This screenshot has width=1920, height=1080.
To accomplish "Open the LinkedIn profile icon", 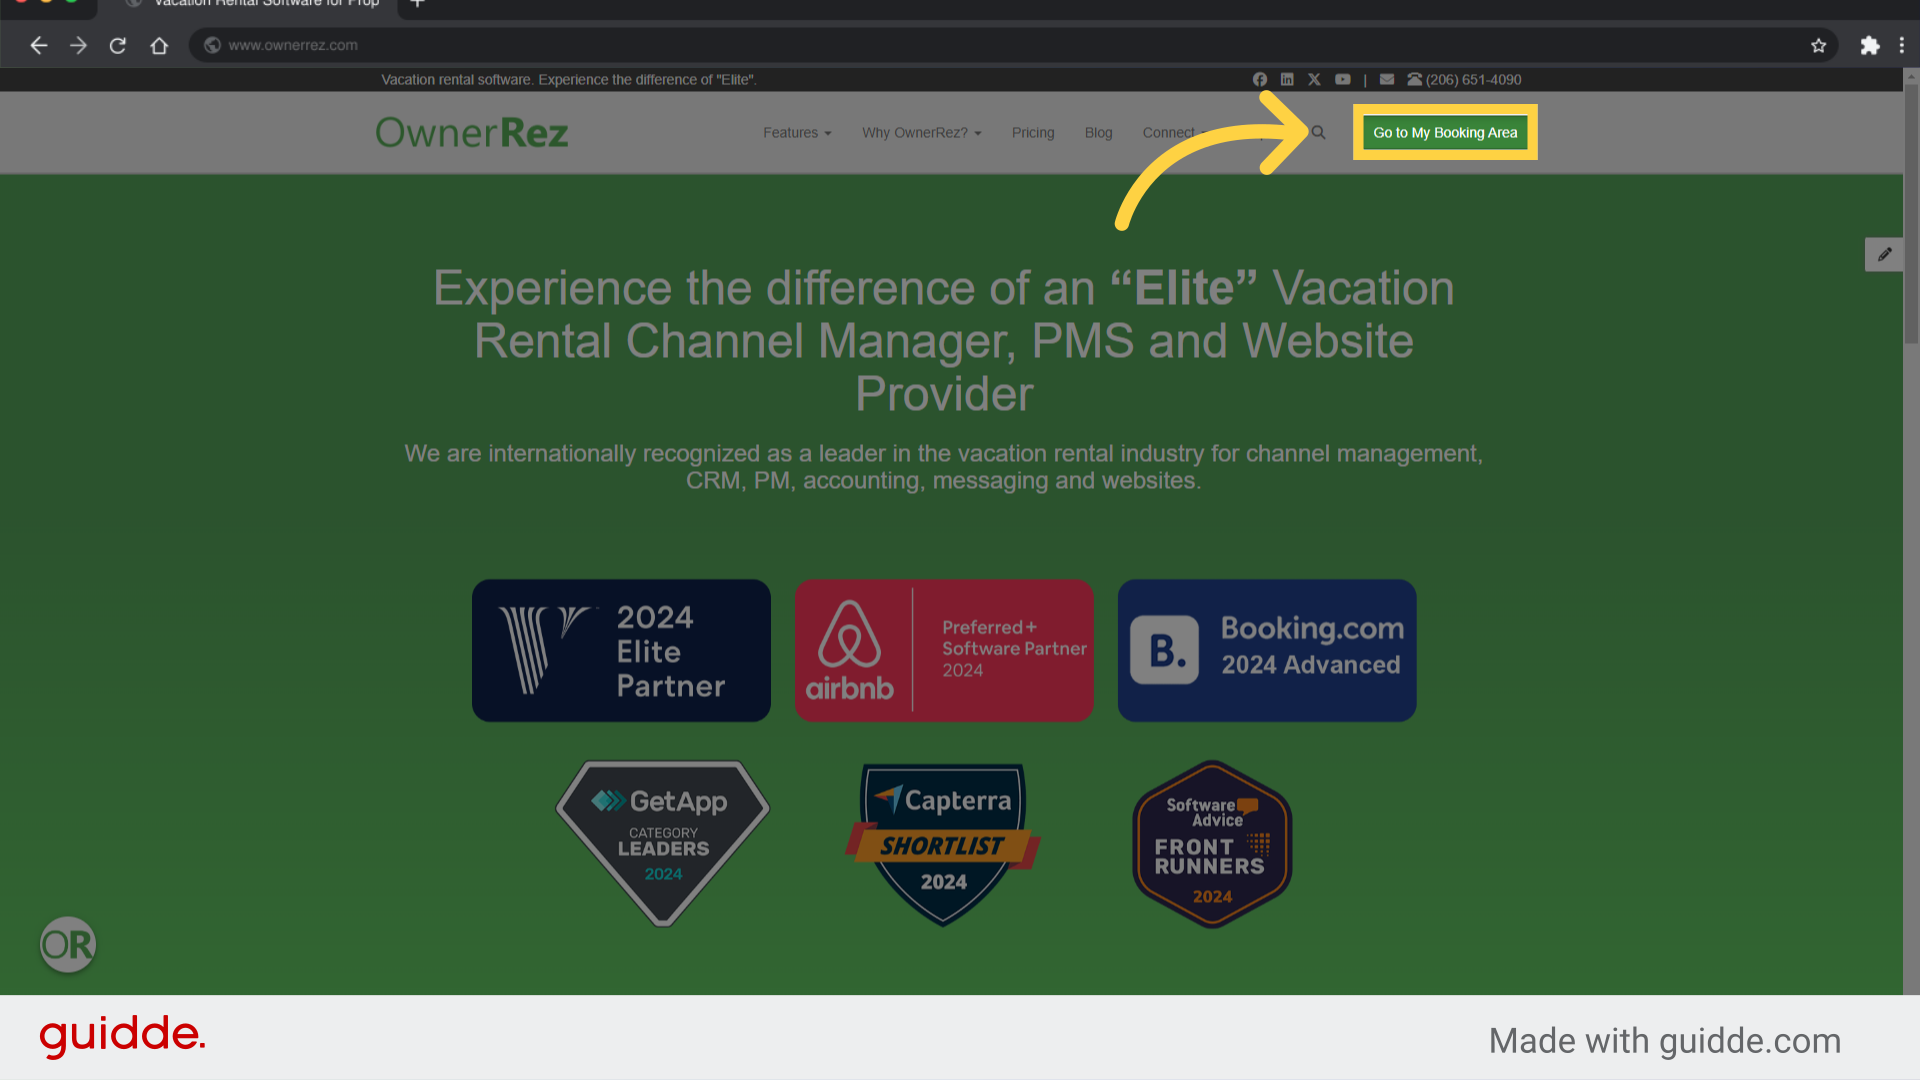I will [x=1287, y=79].
